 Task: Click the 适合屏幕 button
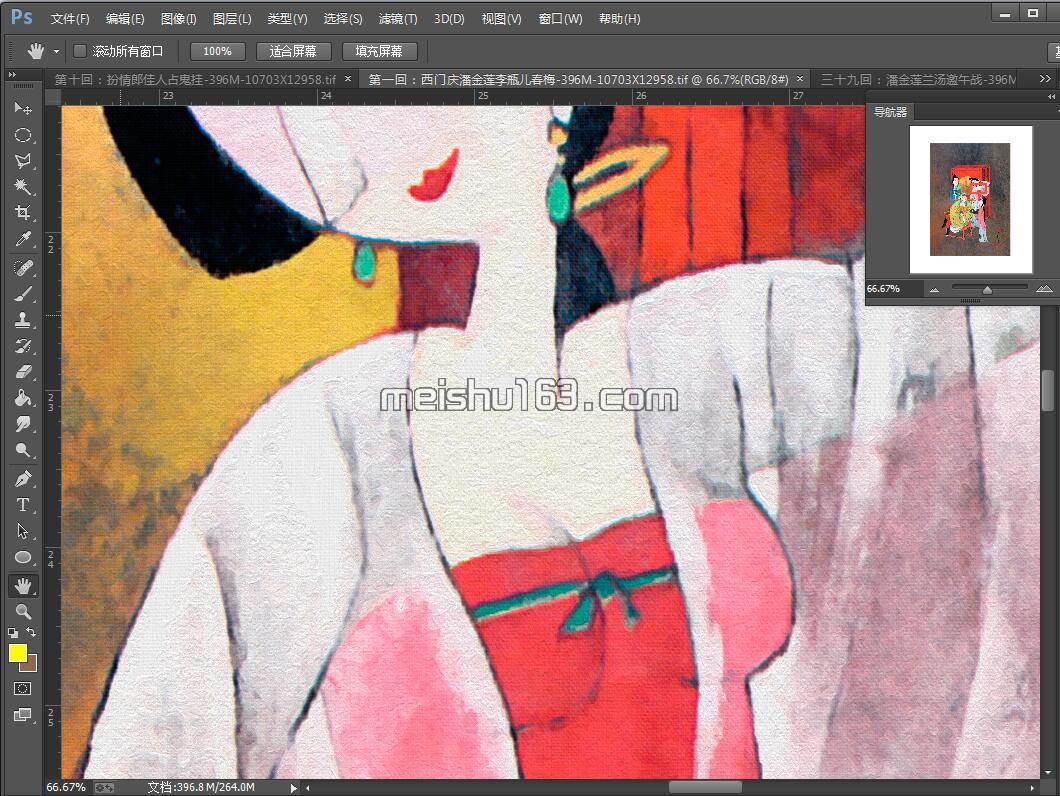(293, 51)
